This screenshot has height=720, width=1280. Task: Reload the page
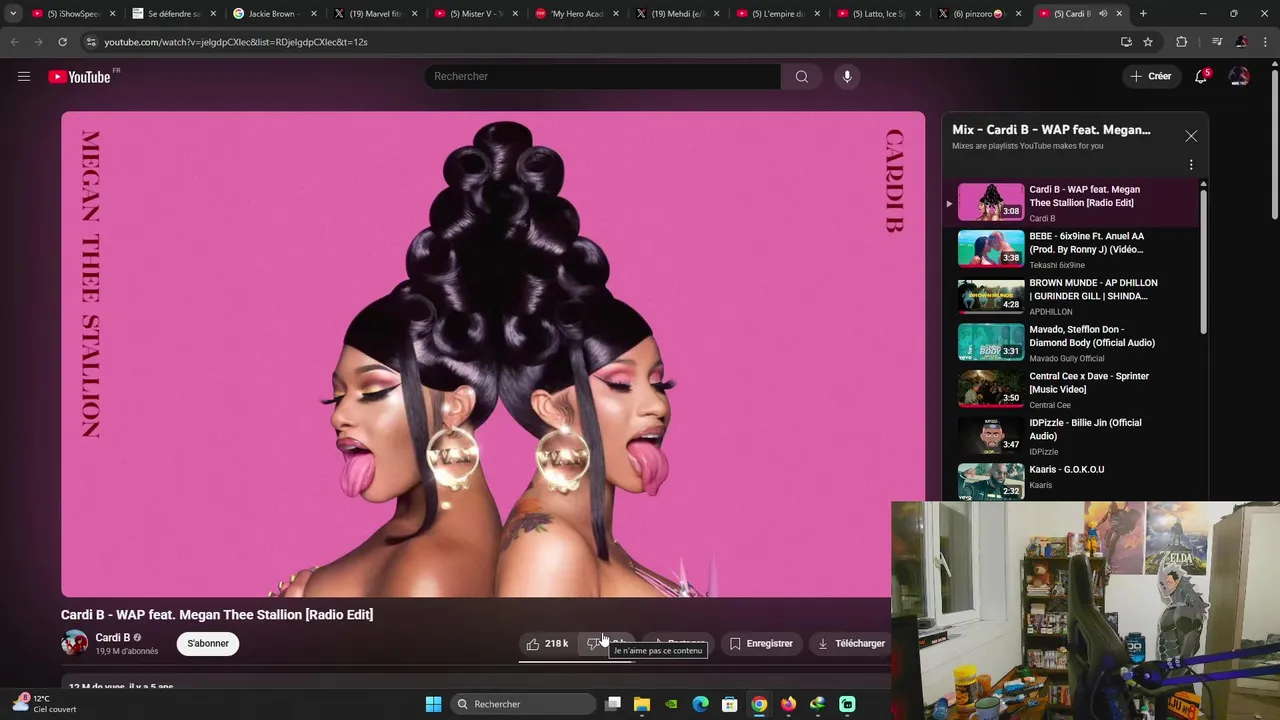click(x=62, y=42)
